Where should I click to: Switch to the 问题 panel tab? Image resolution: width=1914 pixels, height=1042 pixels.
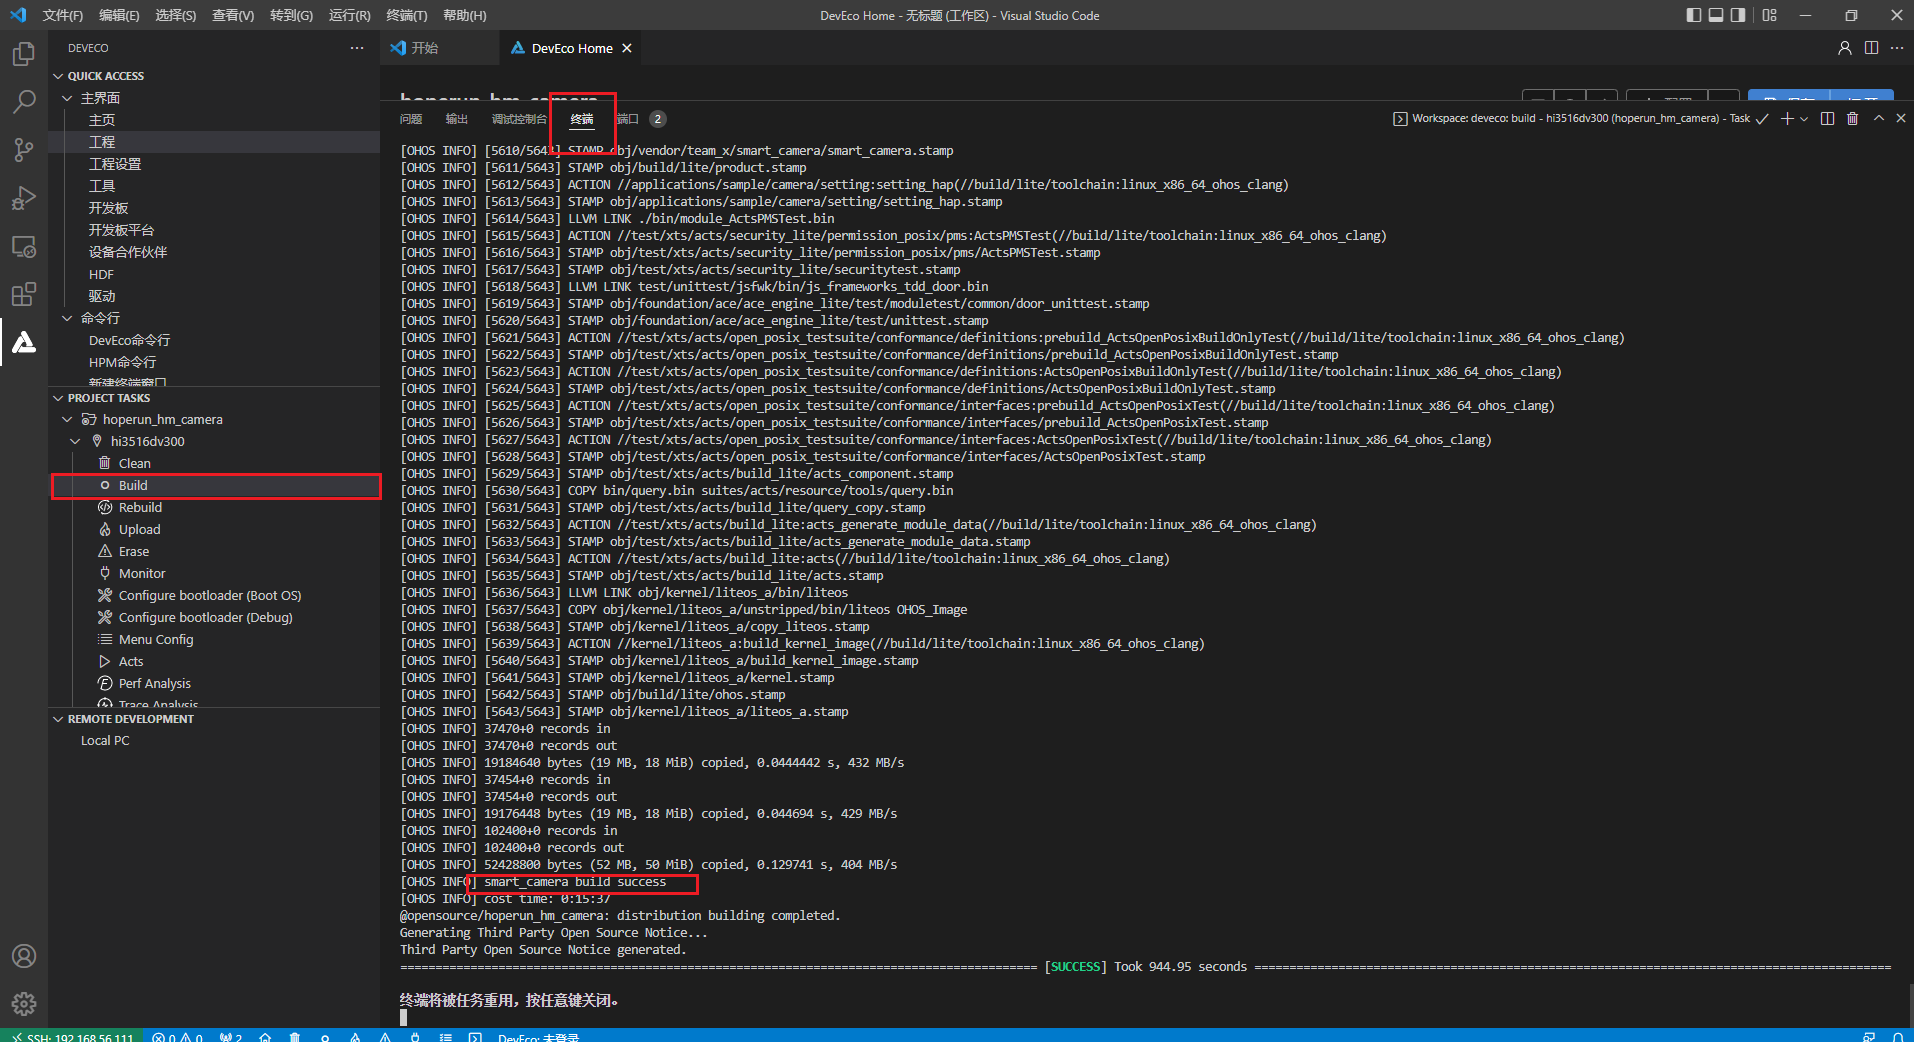tap(411, 119)
